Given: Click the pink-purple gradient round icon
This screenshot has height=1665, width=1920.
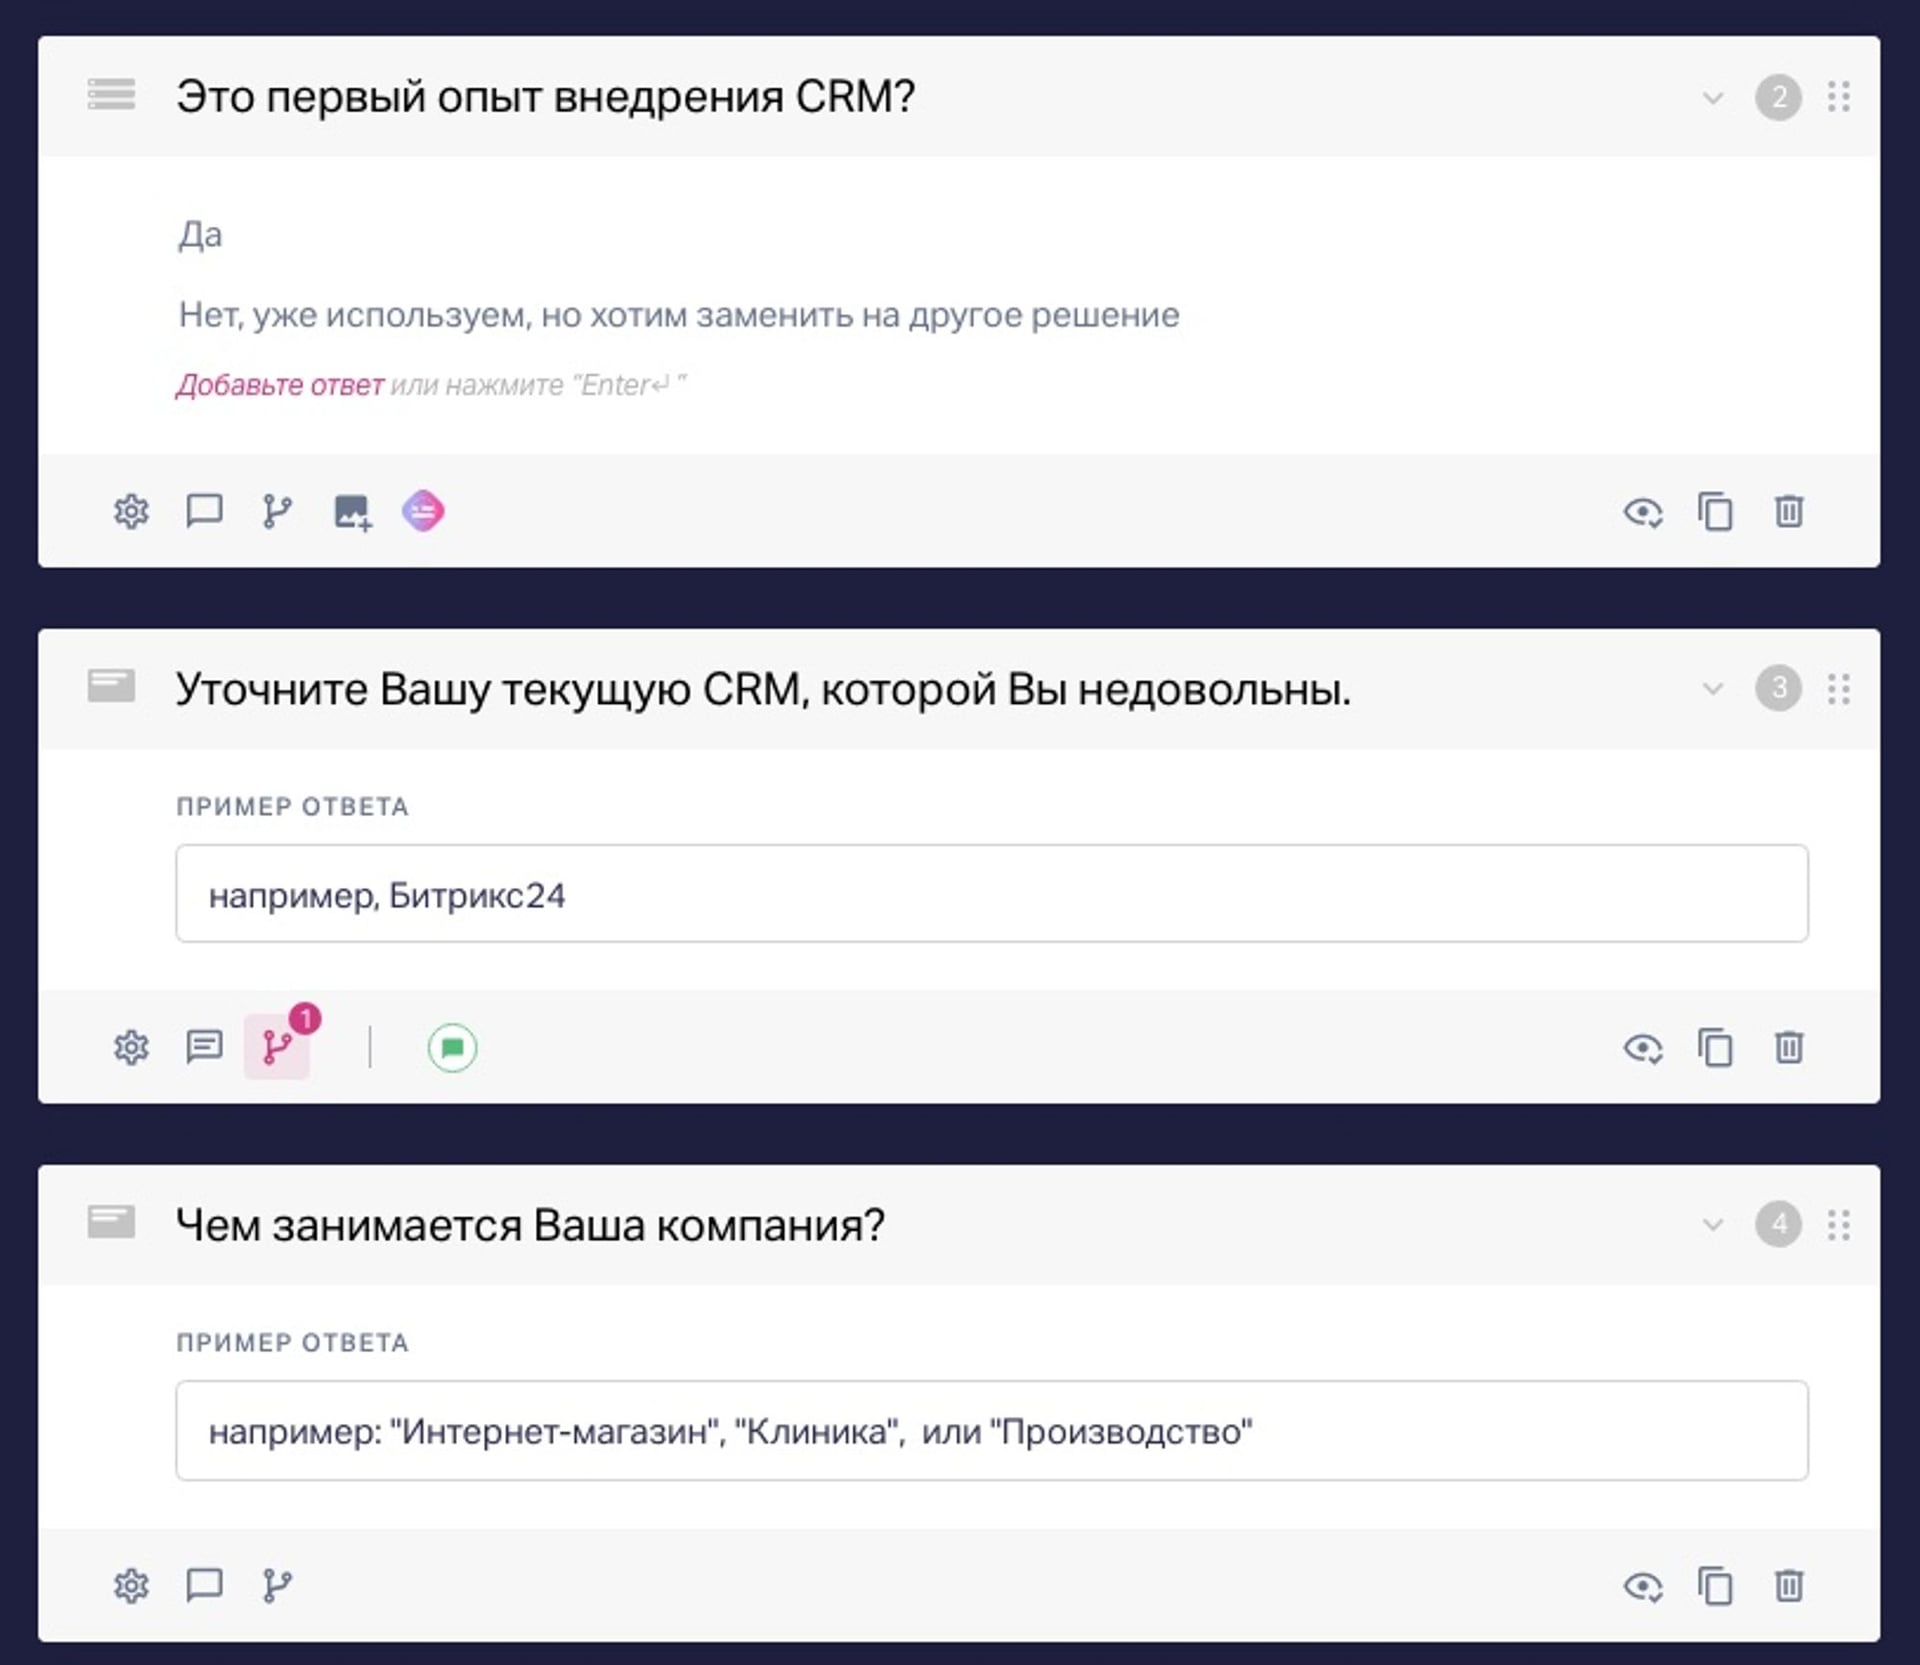Looking at the screenshot, I should click(423, 511).
